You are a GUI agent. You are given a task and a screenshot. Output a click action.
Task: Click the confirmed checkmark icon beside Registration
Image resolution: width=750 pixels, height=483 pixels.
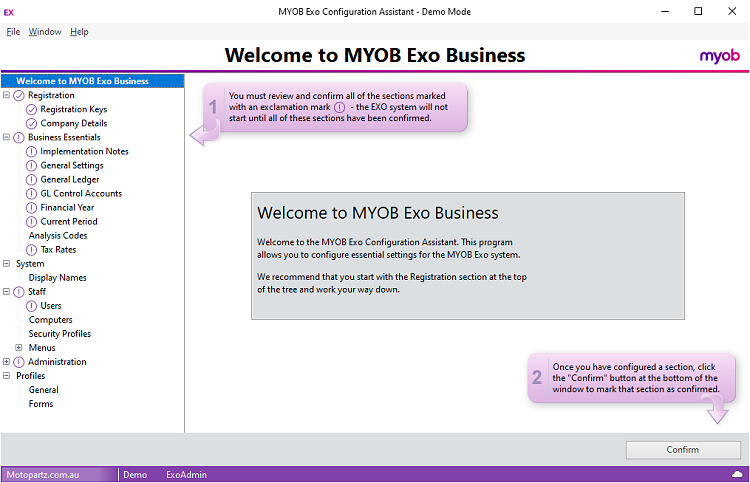point(19,96)
